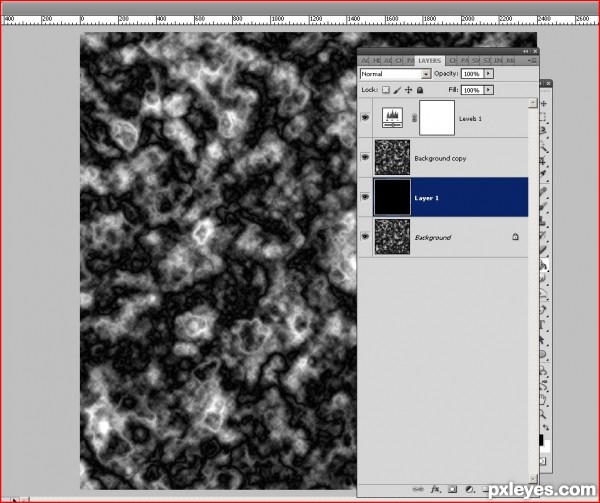The image size is (600, 503).
Task: Click the padlock on the Background layer
Action: coord(515,237)
